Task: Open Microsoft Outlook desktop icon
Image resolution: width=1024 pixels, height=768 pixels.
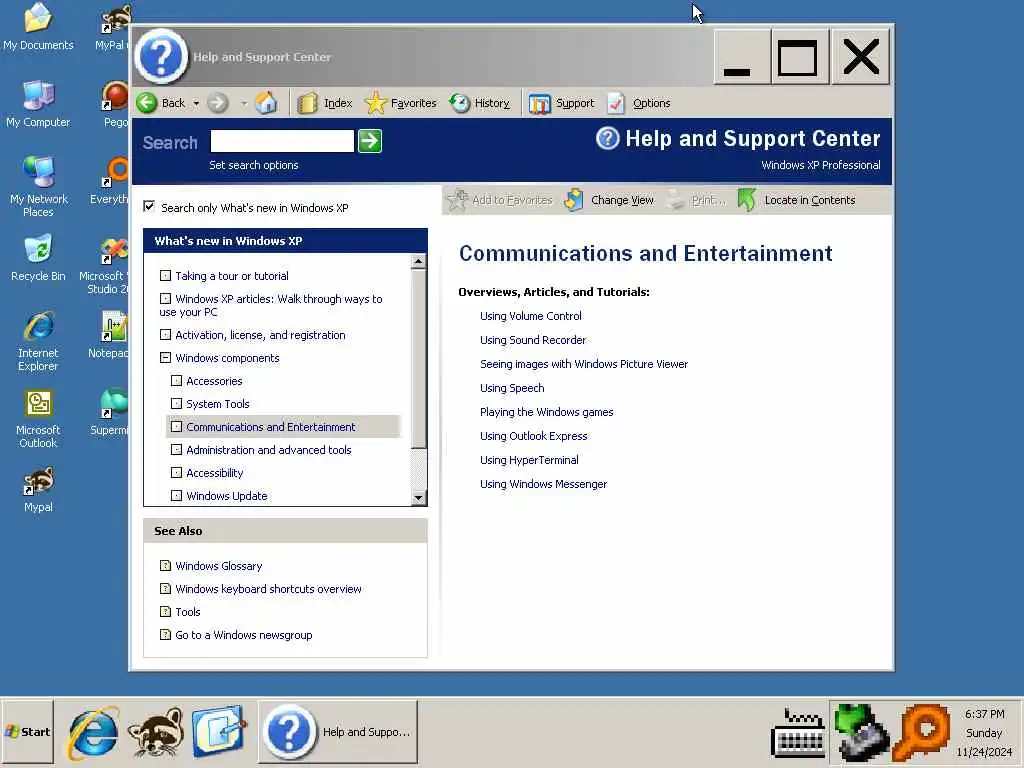Action: tap(38, 419)
